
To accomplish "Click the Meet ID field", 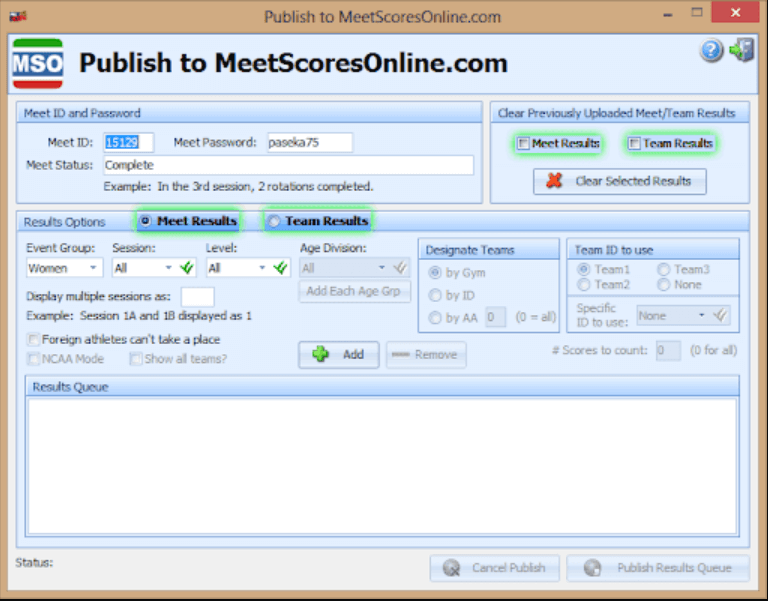I will (x=128, y=143).
